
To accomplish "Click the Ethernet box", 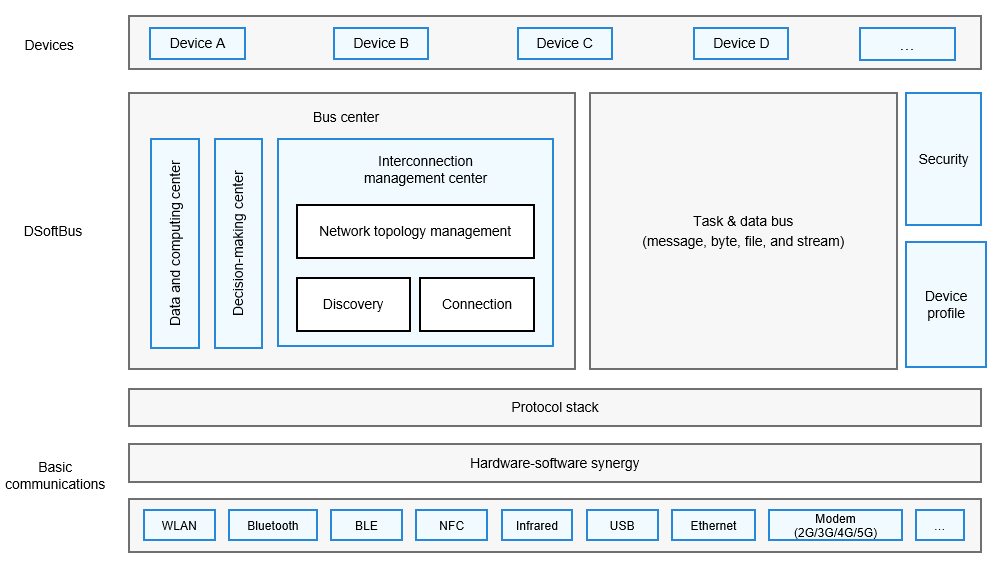I will (713, 525).
